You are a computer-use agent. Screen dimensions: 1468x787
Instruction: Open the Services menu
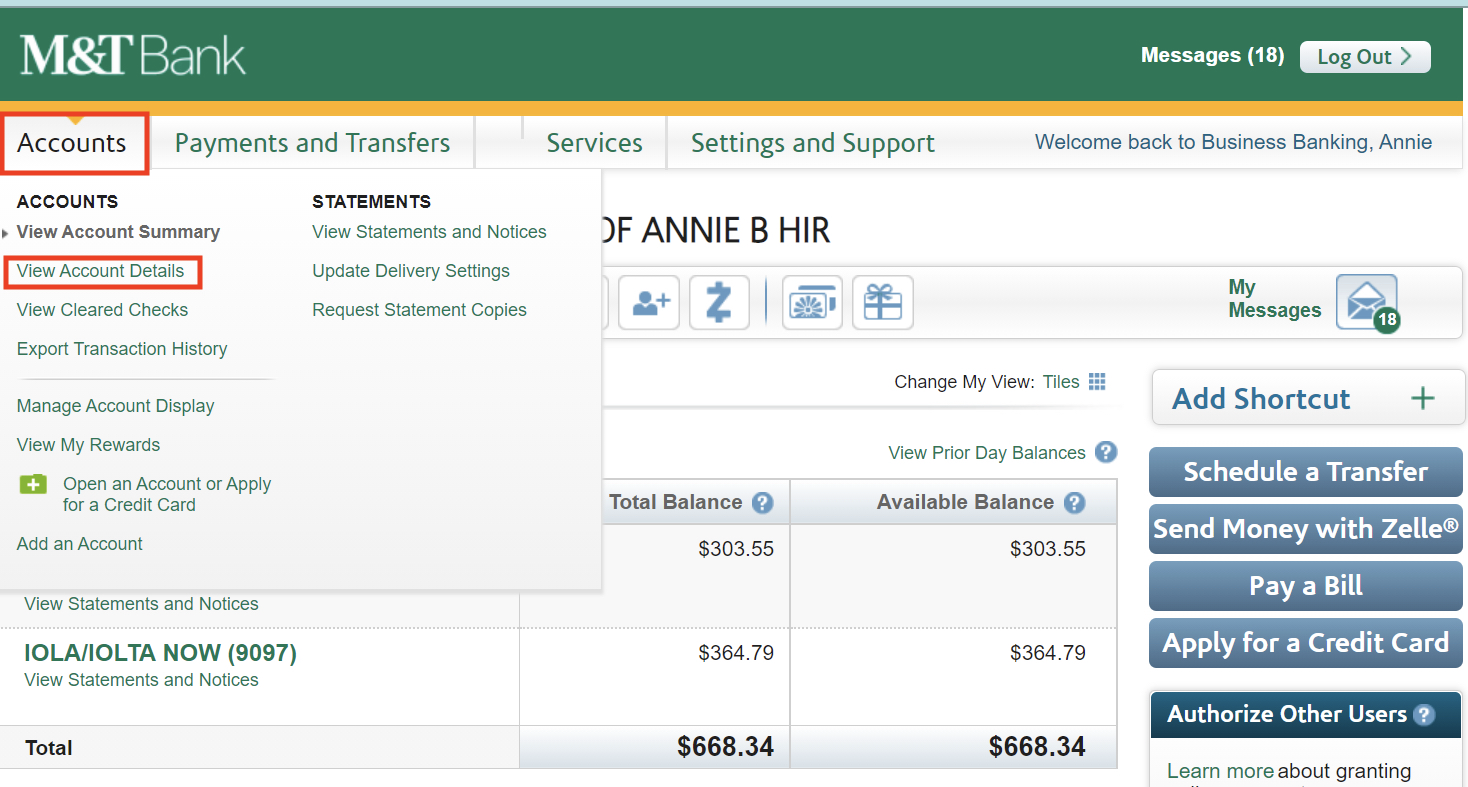594,142
